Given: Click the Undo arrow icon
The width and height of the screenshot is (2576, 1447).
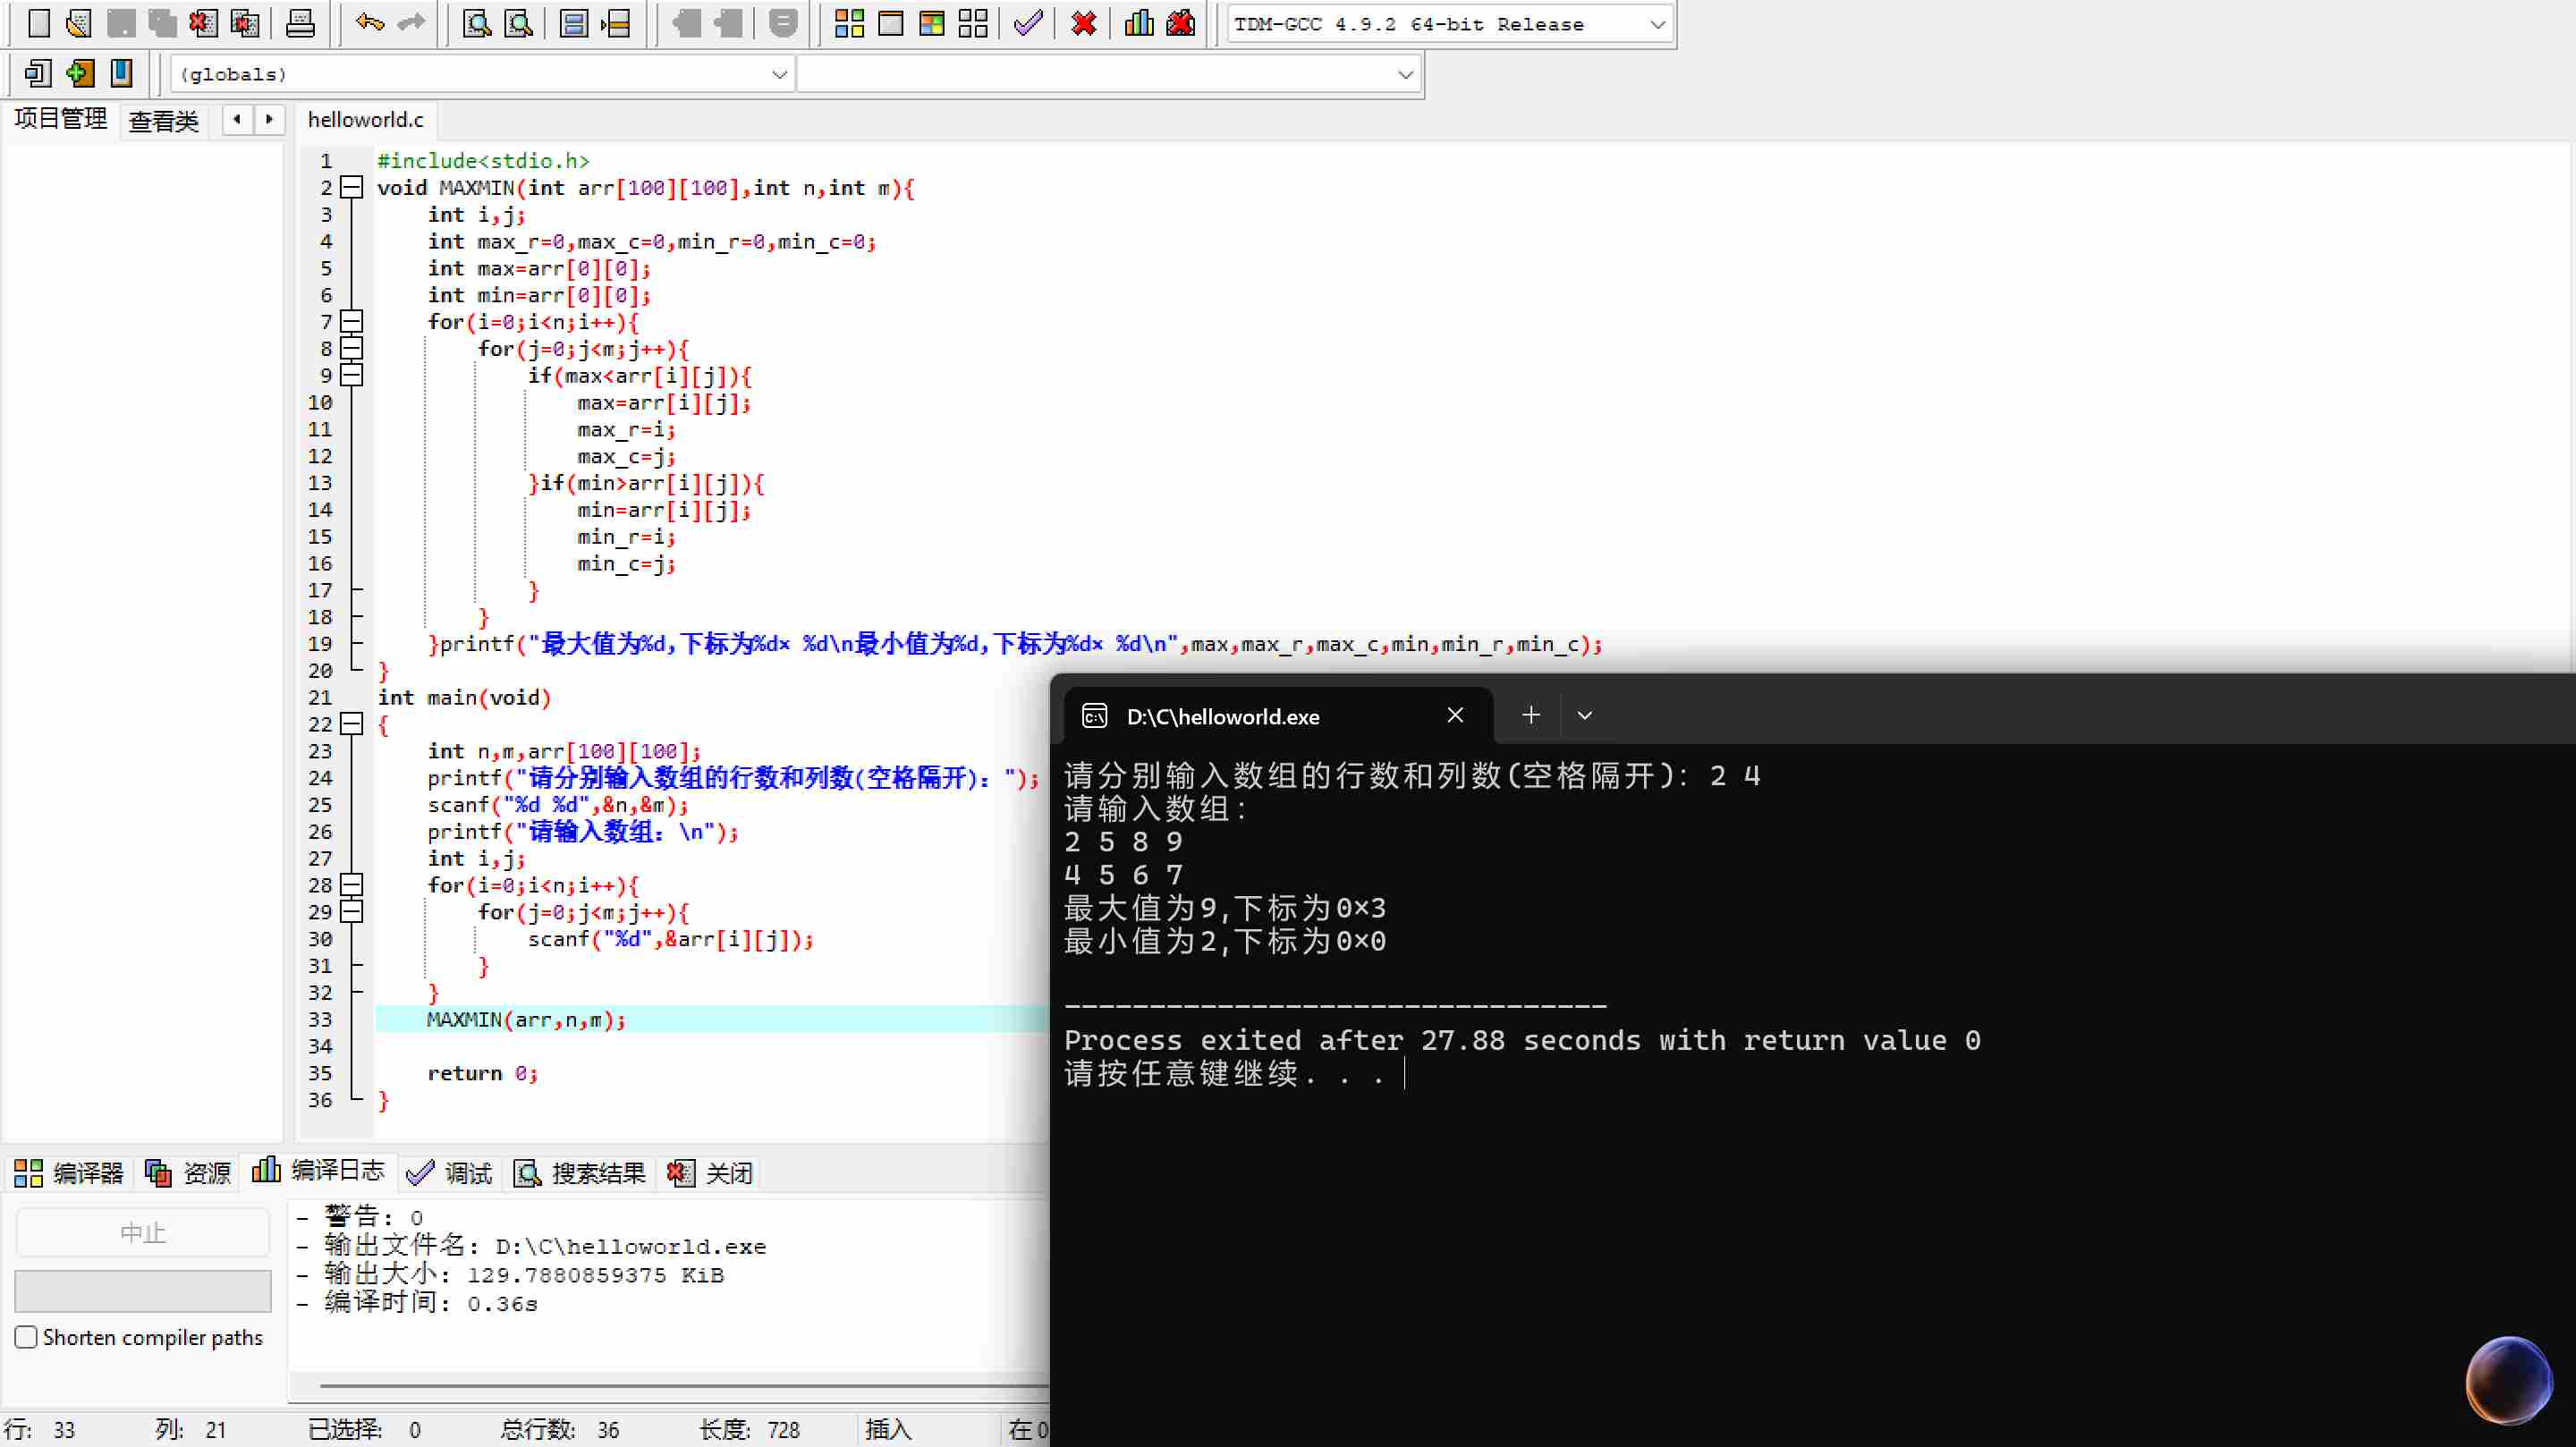Looking at the screenshot, I should (x=369, y=22).
